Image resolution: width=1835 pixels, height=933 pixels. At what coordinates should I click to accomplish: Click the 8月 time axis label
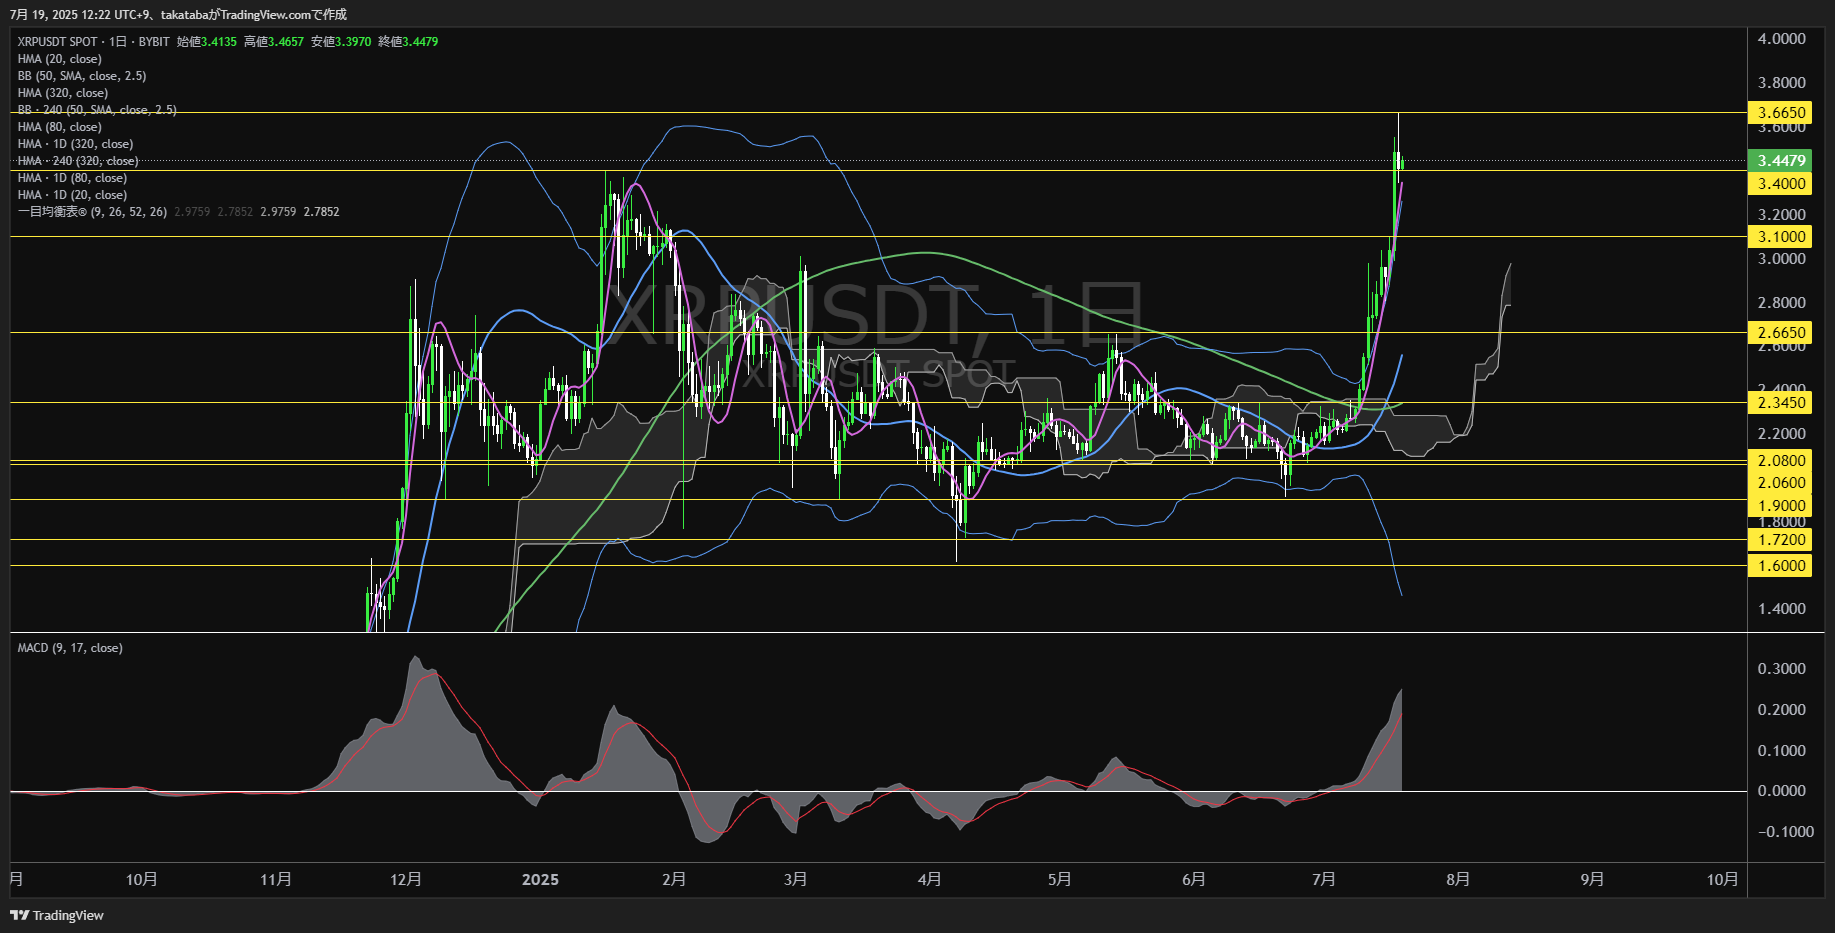pyautogui.click(x=1458, y=880)
